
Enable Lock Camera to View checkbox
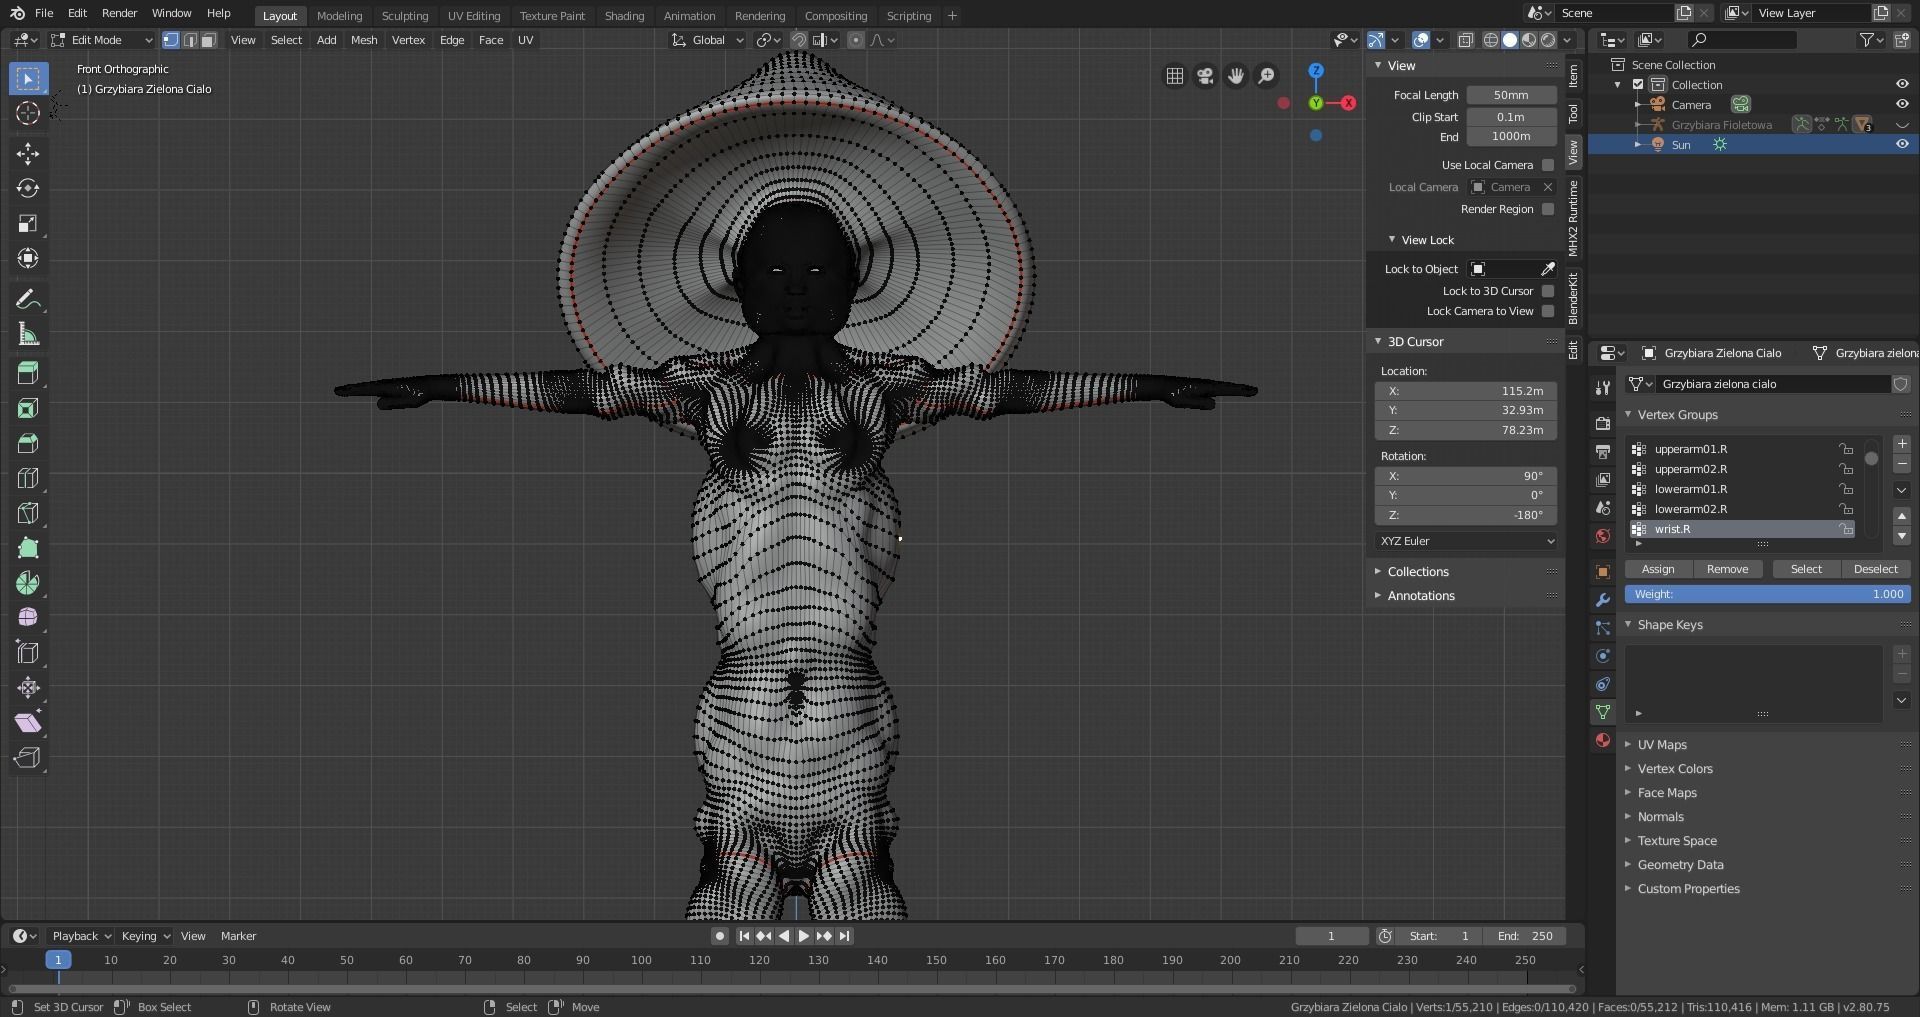(x=1548, y=311)
